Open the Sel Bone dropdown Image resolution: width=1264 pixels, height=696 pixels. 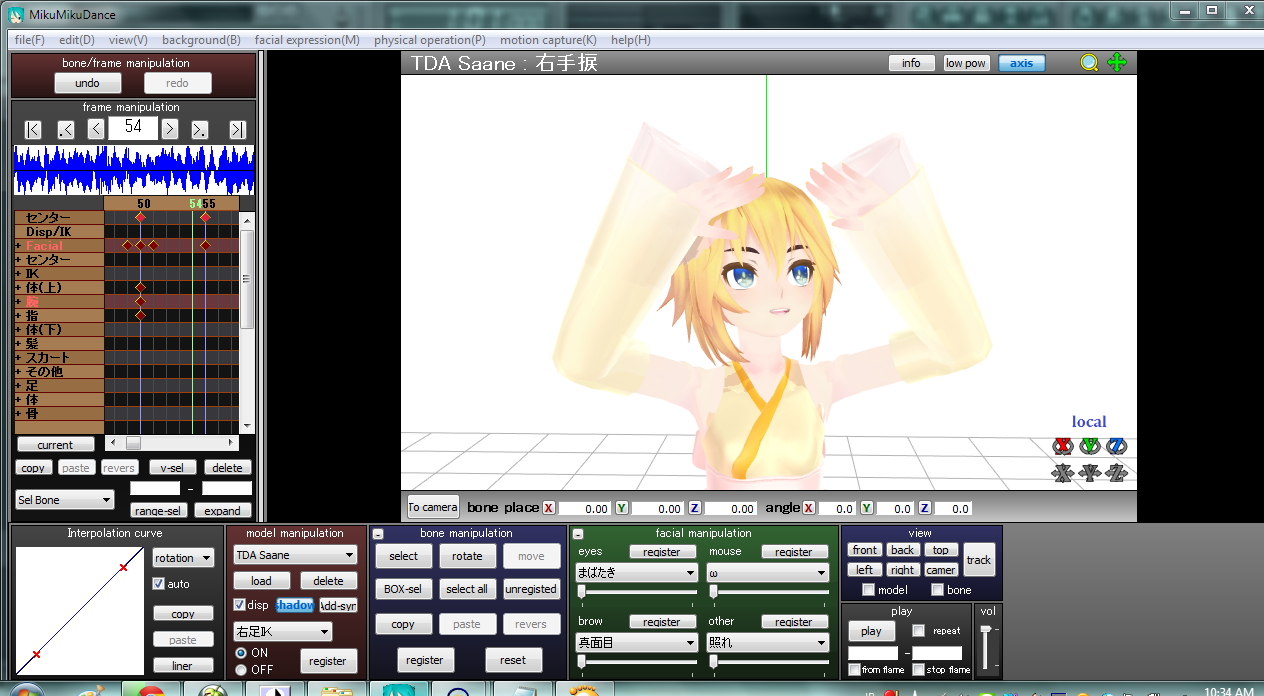(x=65, y=500)
